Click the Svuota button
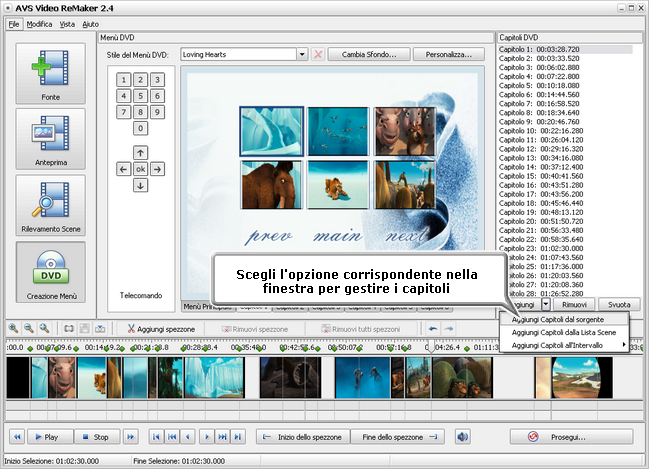This screenshot has height=470, width=650. point(619,305)
